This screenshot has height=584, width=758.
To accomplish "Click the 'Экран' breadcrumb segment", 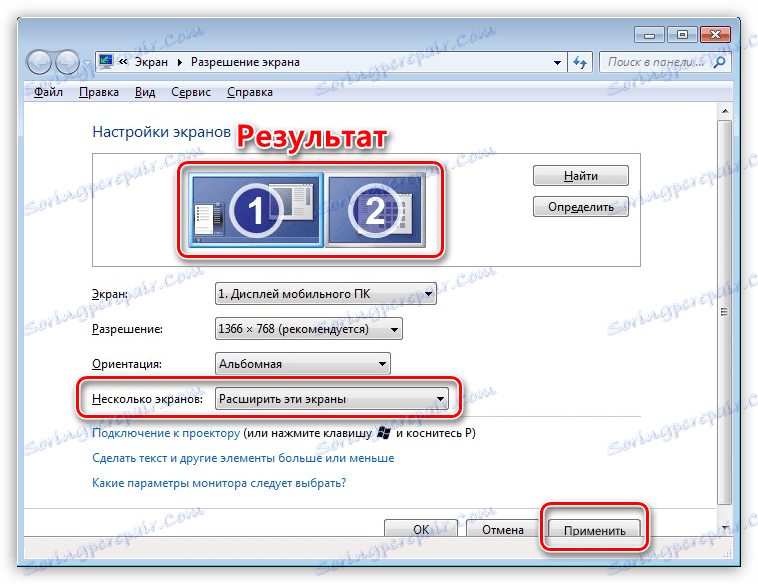I will point(151,62).
